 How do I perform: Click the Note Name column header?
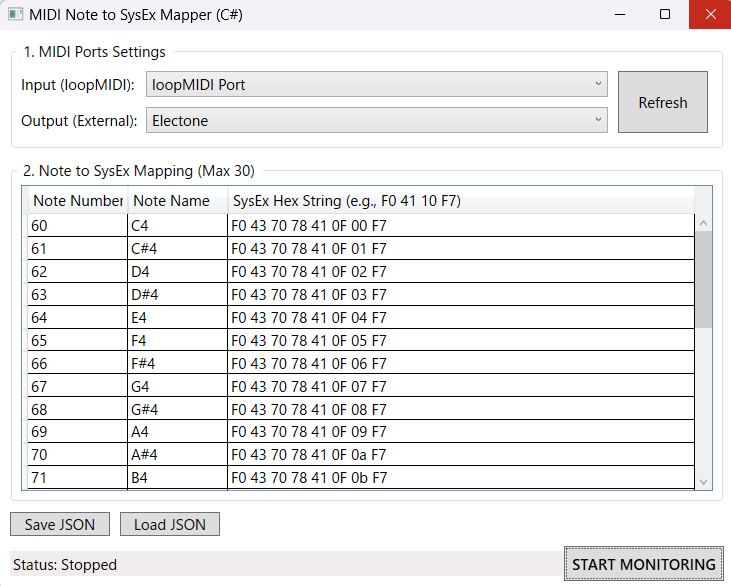pos(178,201)
